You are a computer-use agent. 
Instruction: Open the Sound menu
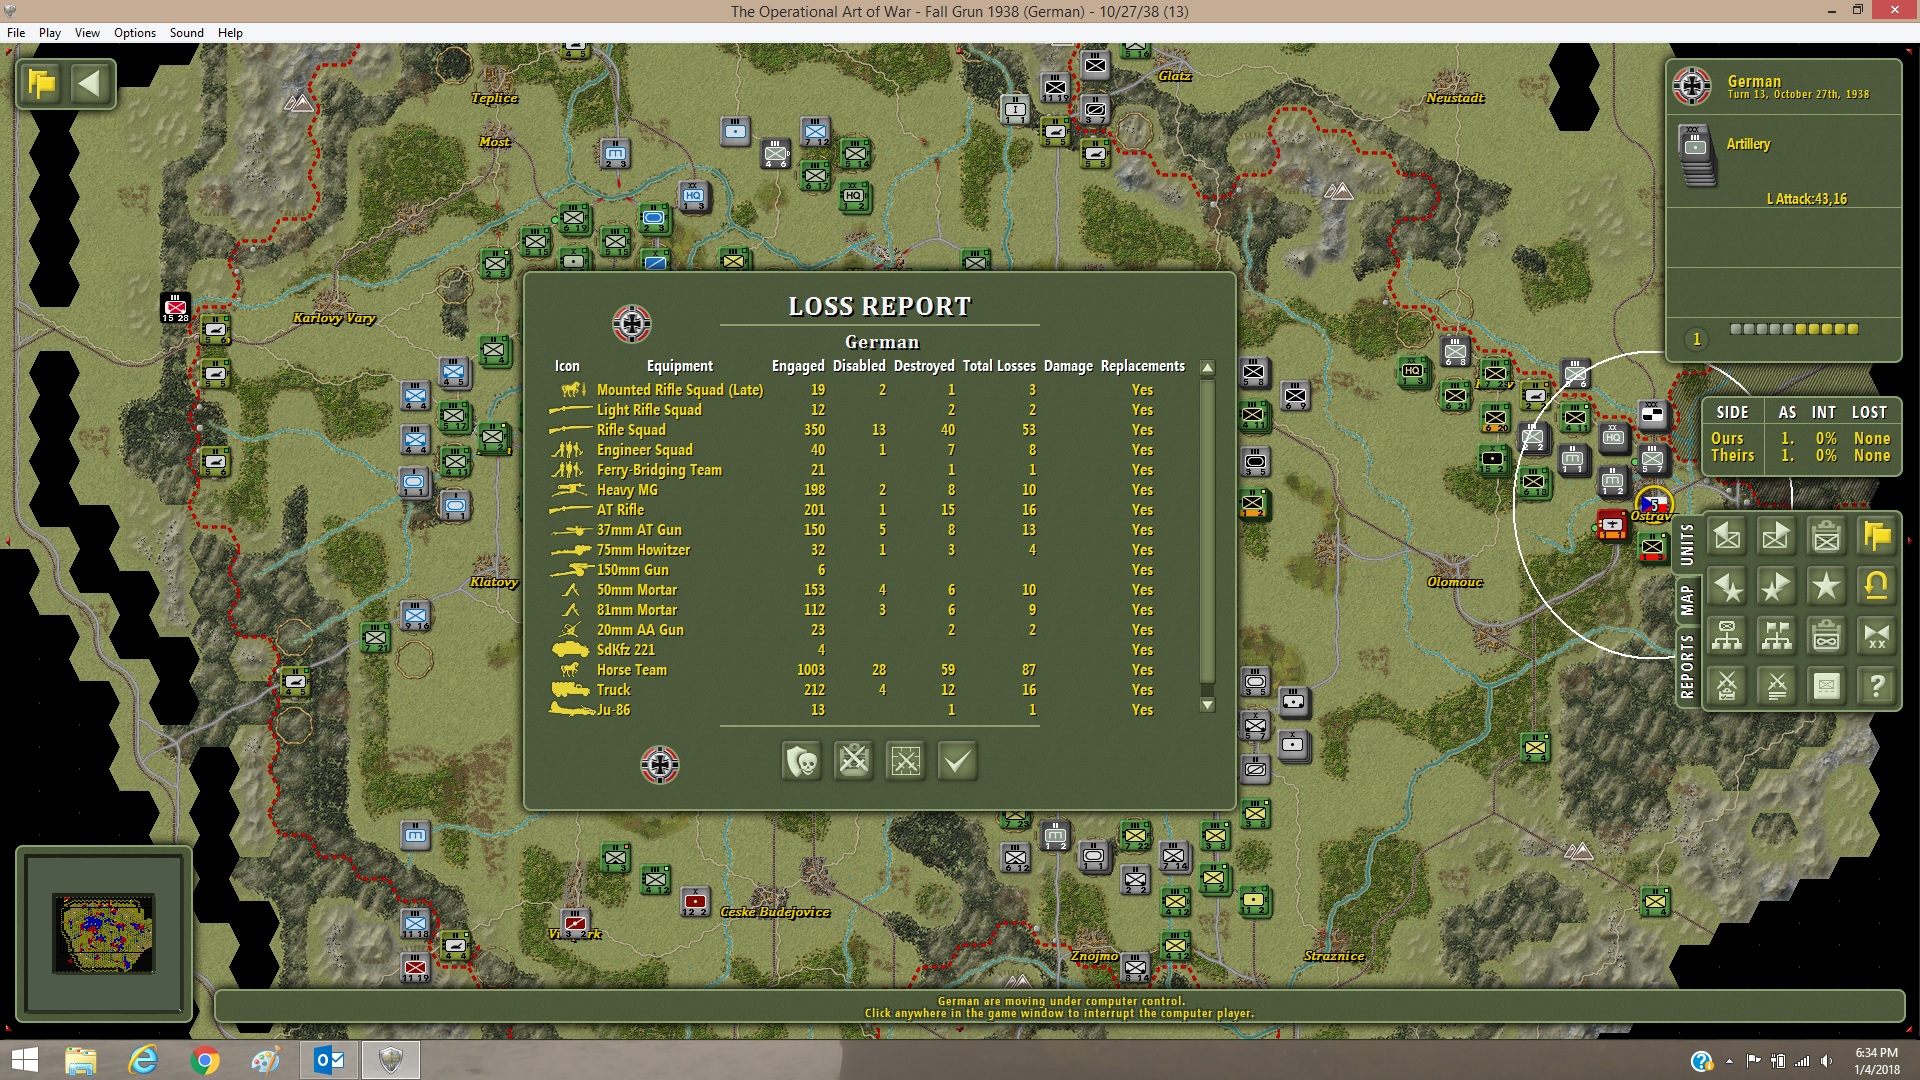click(x=187, y=33)
